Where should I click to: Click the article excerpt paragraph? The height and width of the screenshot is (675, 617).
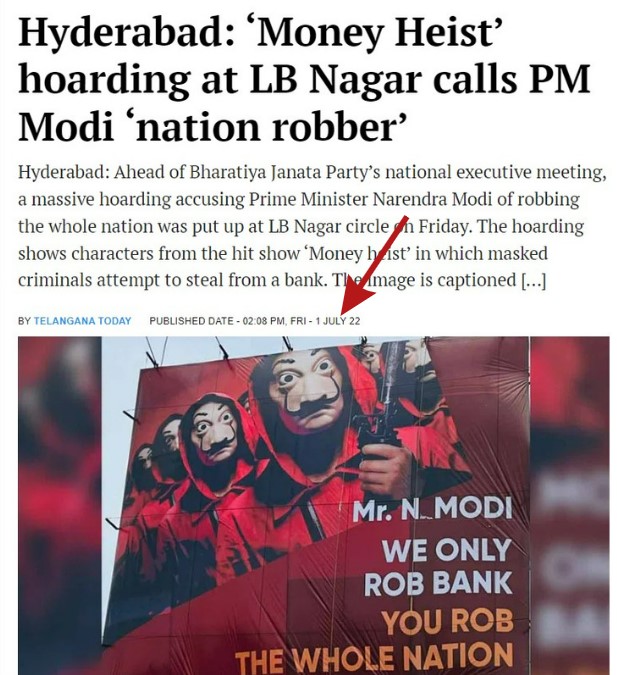[312, 226]
